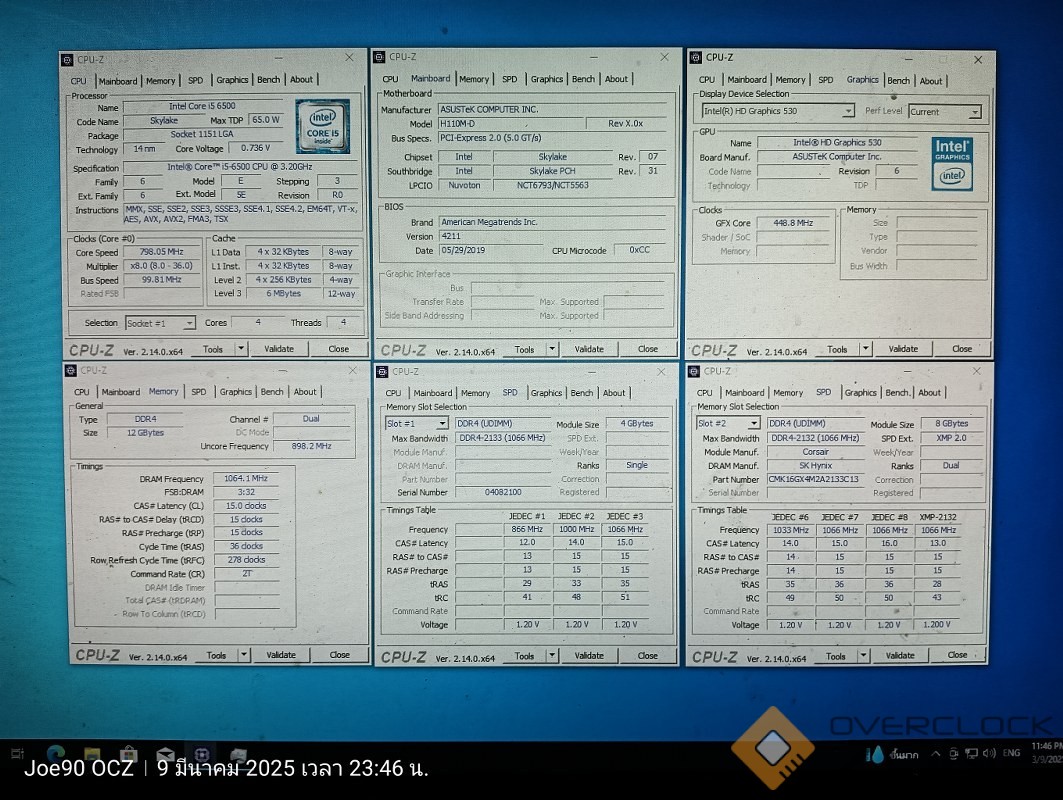Click Validate in the Core i5 CPU window
Image resolution: width=1063 pixels, height=800 pixels.
279,348
